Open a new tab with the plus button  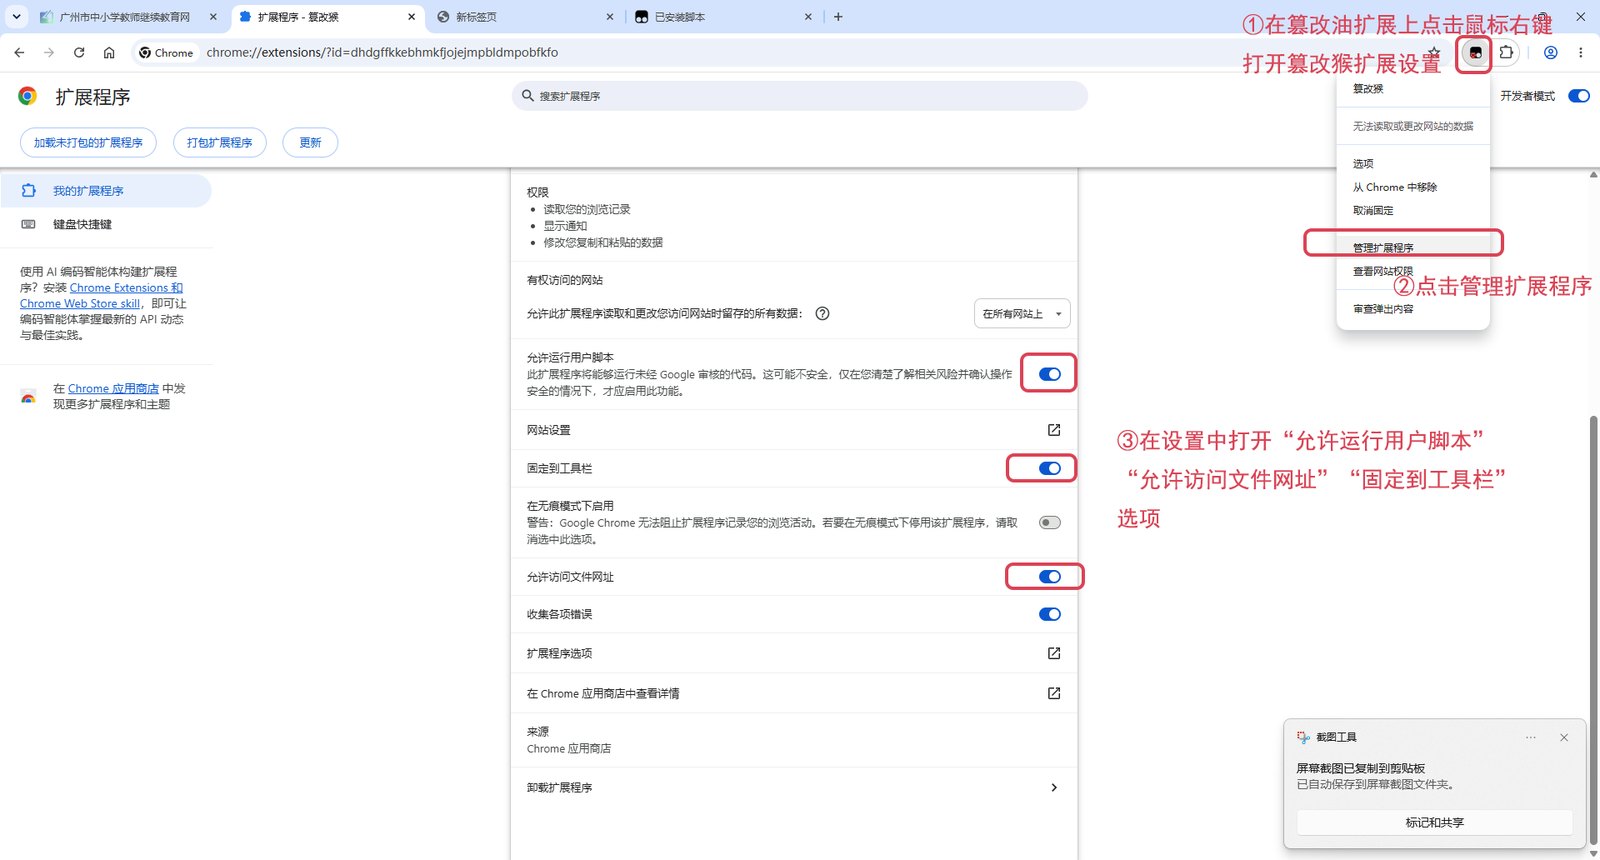pyautogui.click(x=838, y=17)
